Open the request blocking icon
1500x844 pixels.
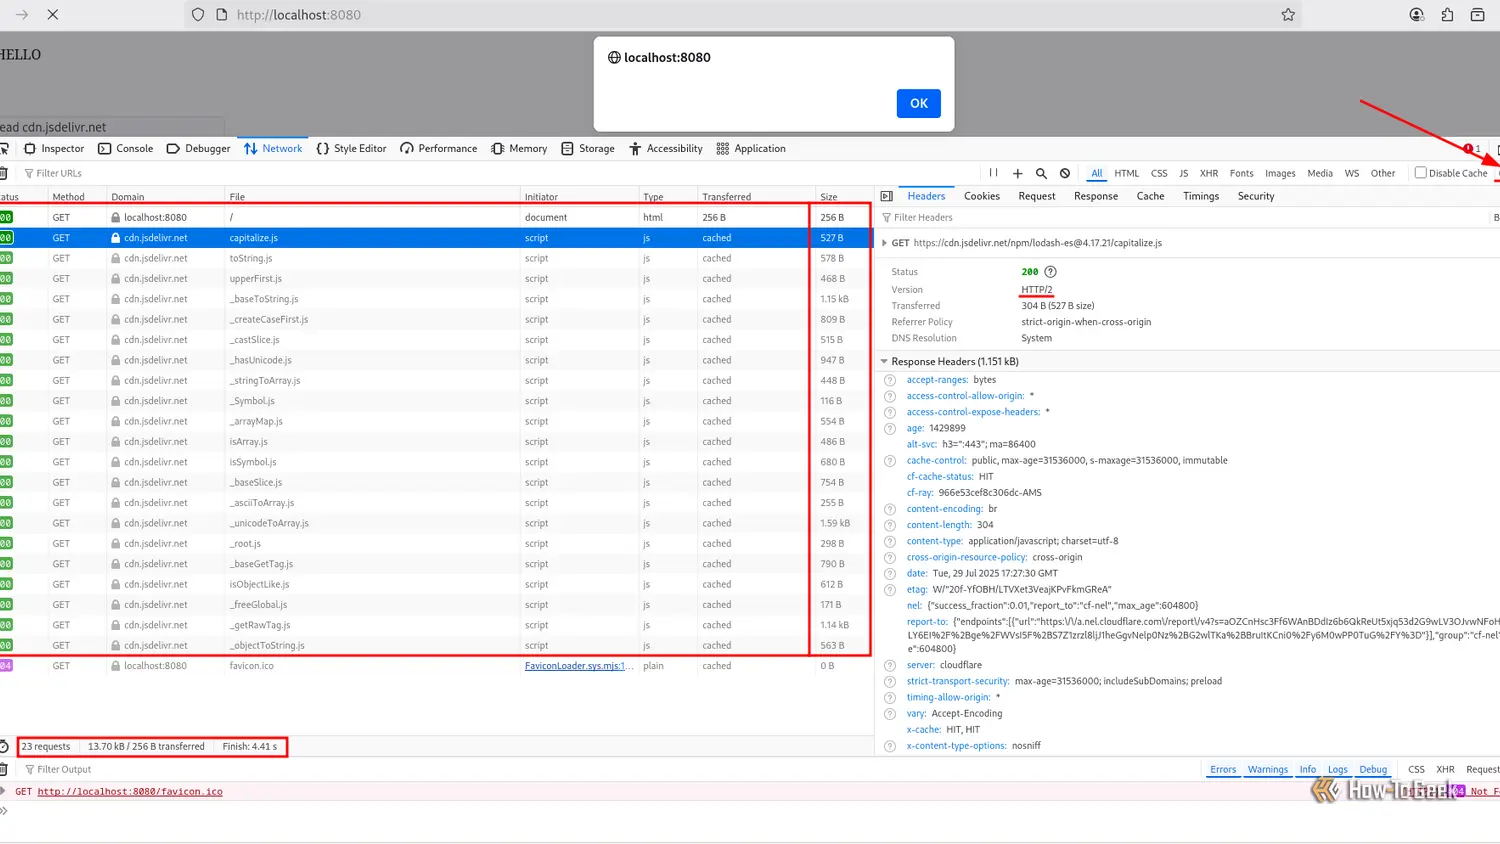(x=1065, y=173)
